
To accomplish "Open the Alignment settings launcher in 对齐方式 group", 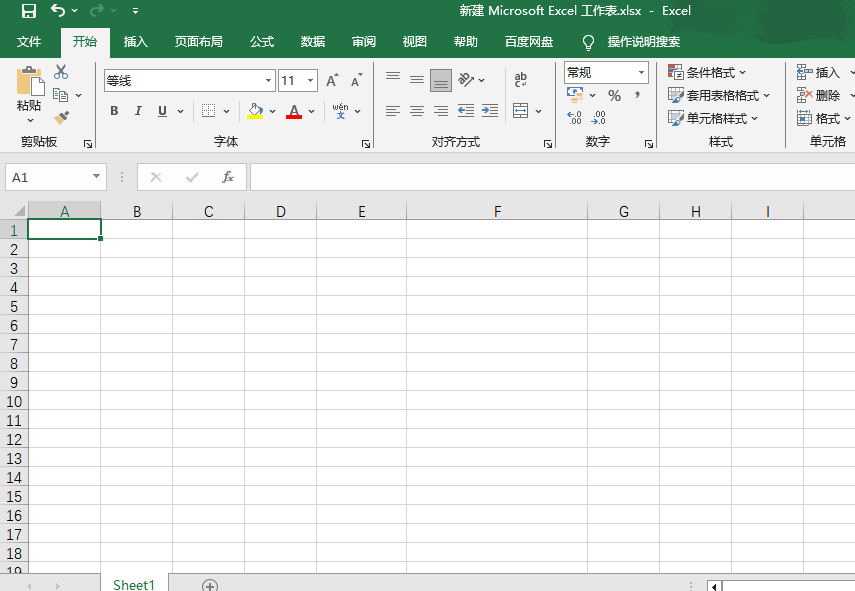I will tap(548, 144).
